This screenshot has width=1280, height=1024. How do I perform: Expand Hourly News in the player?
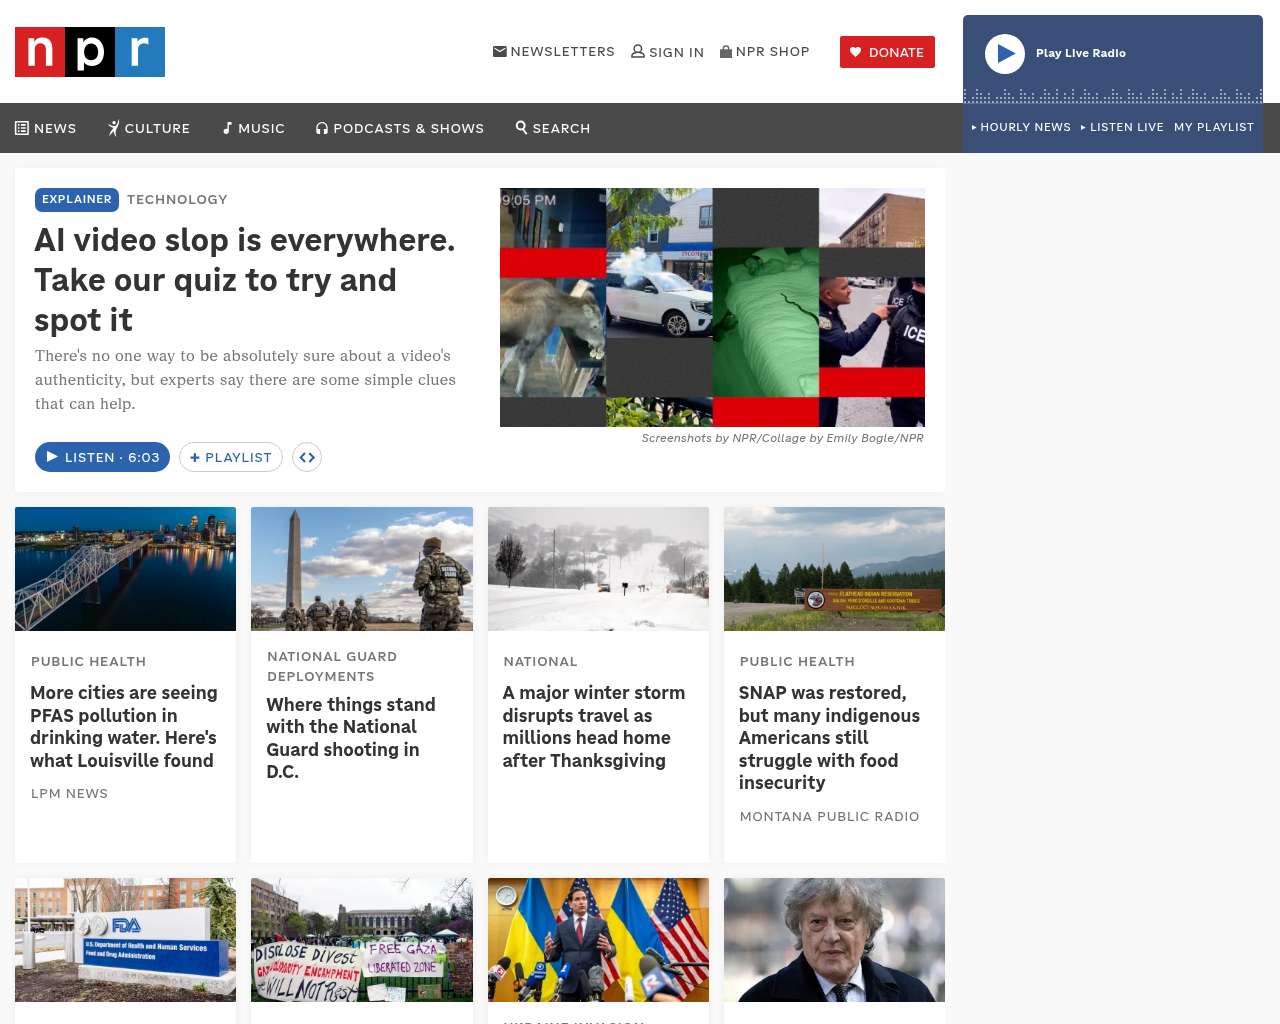pyautogui.click(x=1021, y=127)
